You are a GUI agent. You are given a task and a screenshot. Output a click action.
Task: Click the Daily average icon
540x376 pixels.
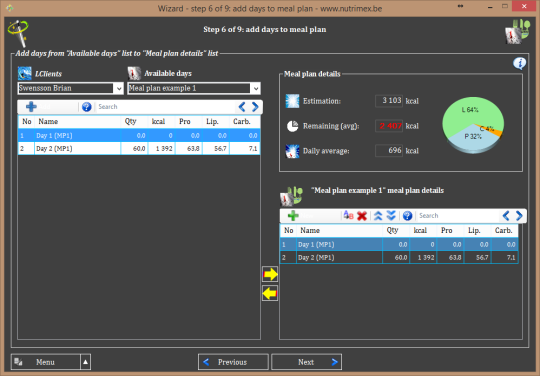coord(292,151)
